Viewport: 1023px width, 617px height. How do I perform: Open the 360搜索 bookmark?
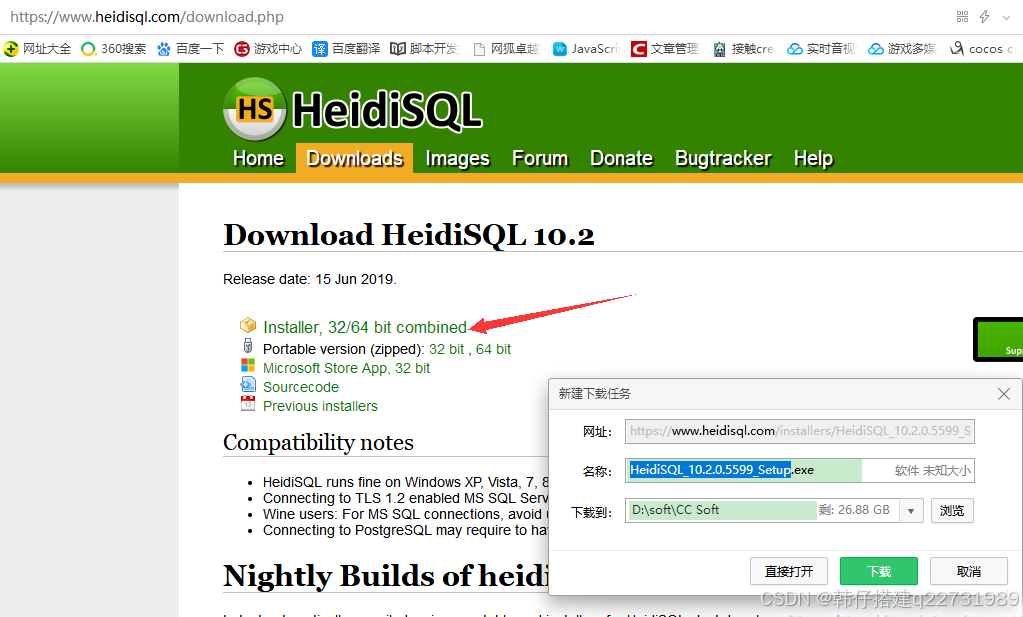point(114,49)
